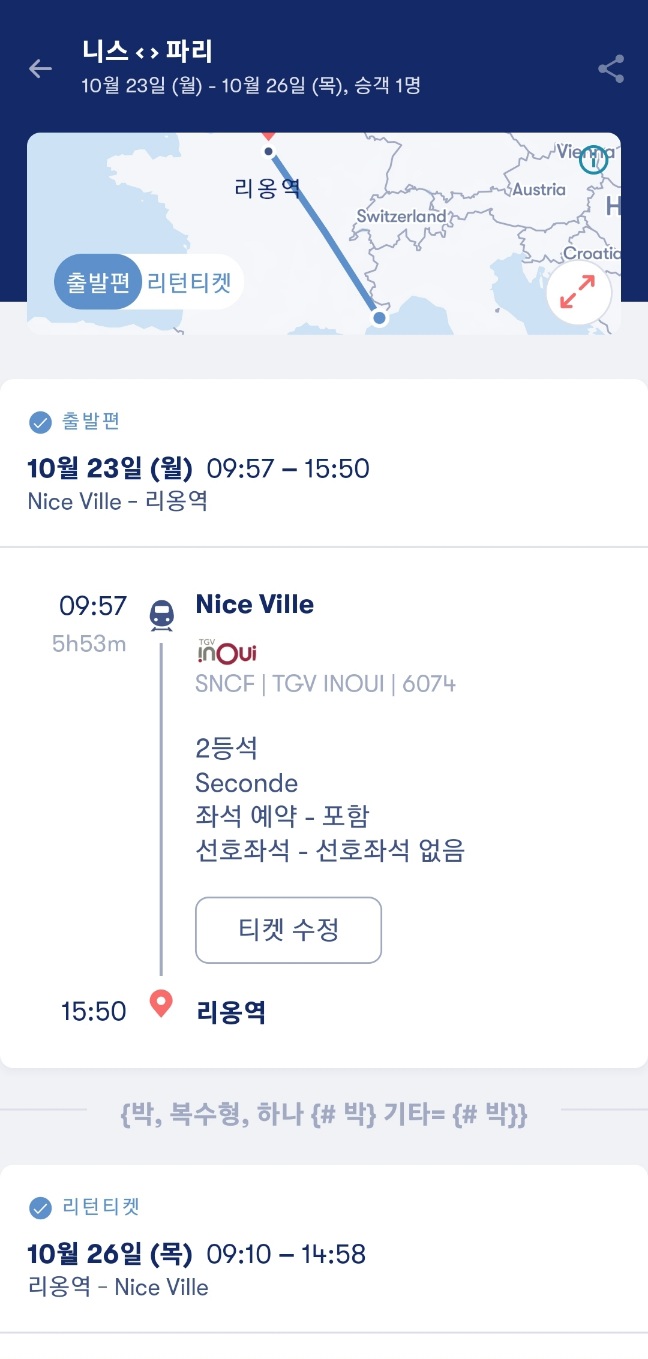Click the checkmark icon beside 출발편
The image size is (648, 1359).
click(38, 422)
